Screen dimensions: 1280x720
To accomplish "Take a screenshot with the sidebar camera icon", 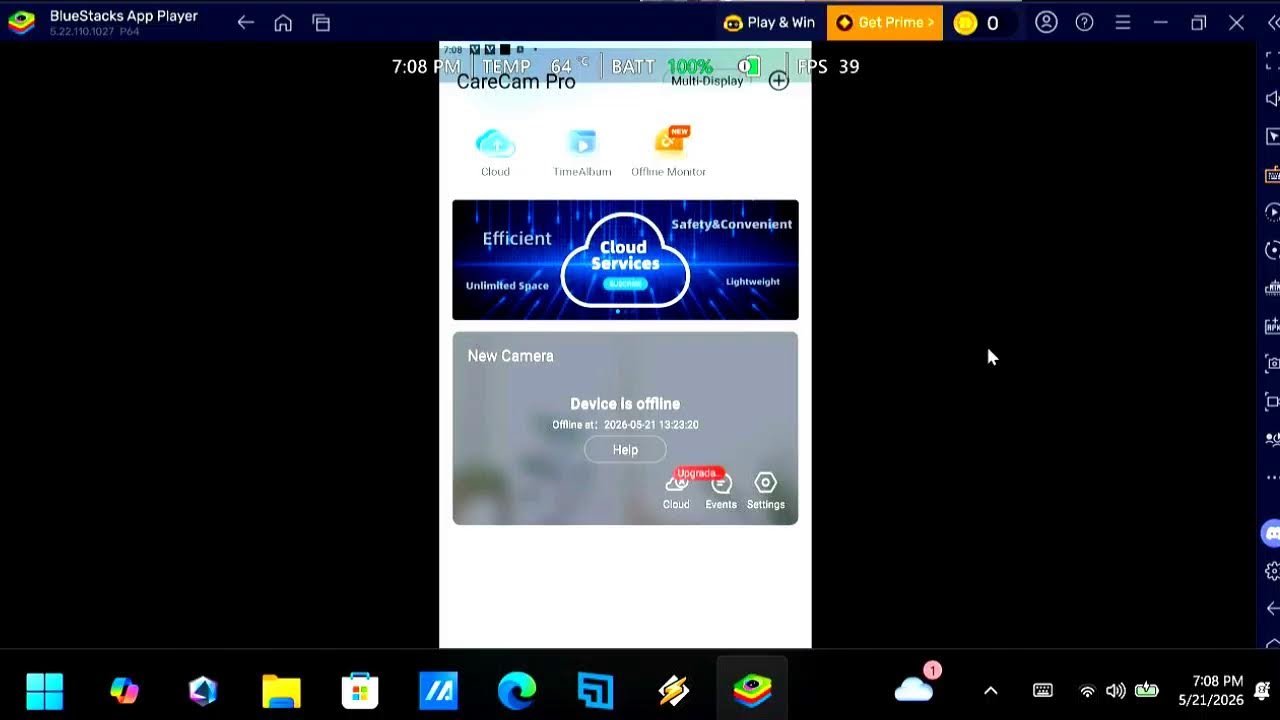I will (1273, 363).
